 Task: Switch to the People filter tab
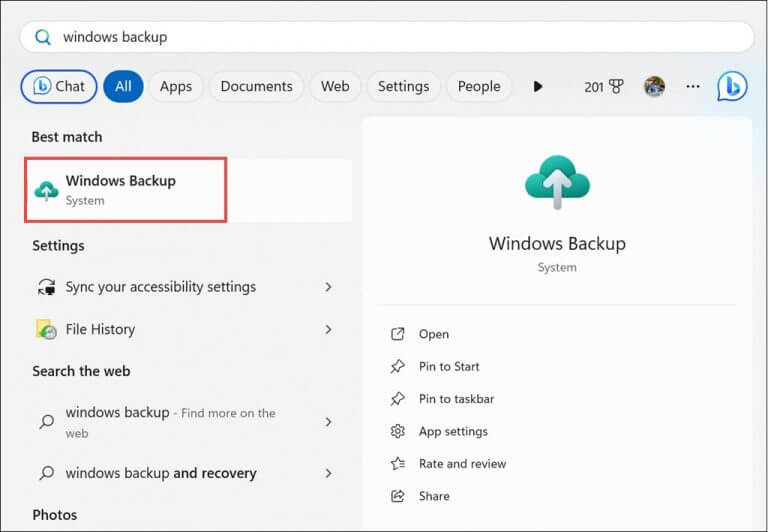click(479, 87)
